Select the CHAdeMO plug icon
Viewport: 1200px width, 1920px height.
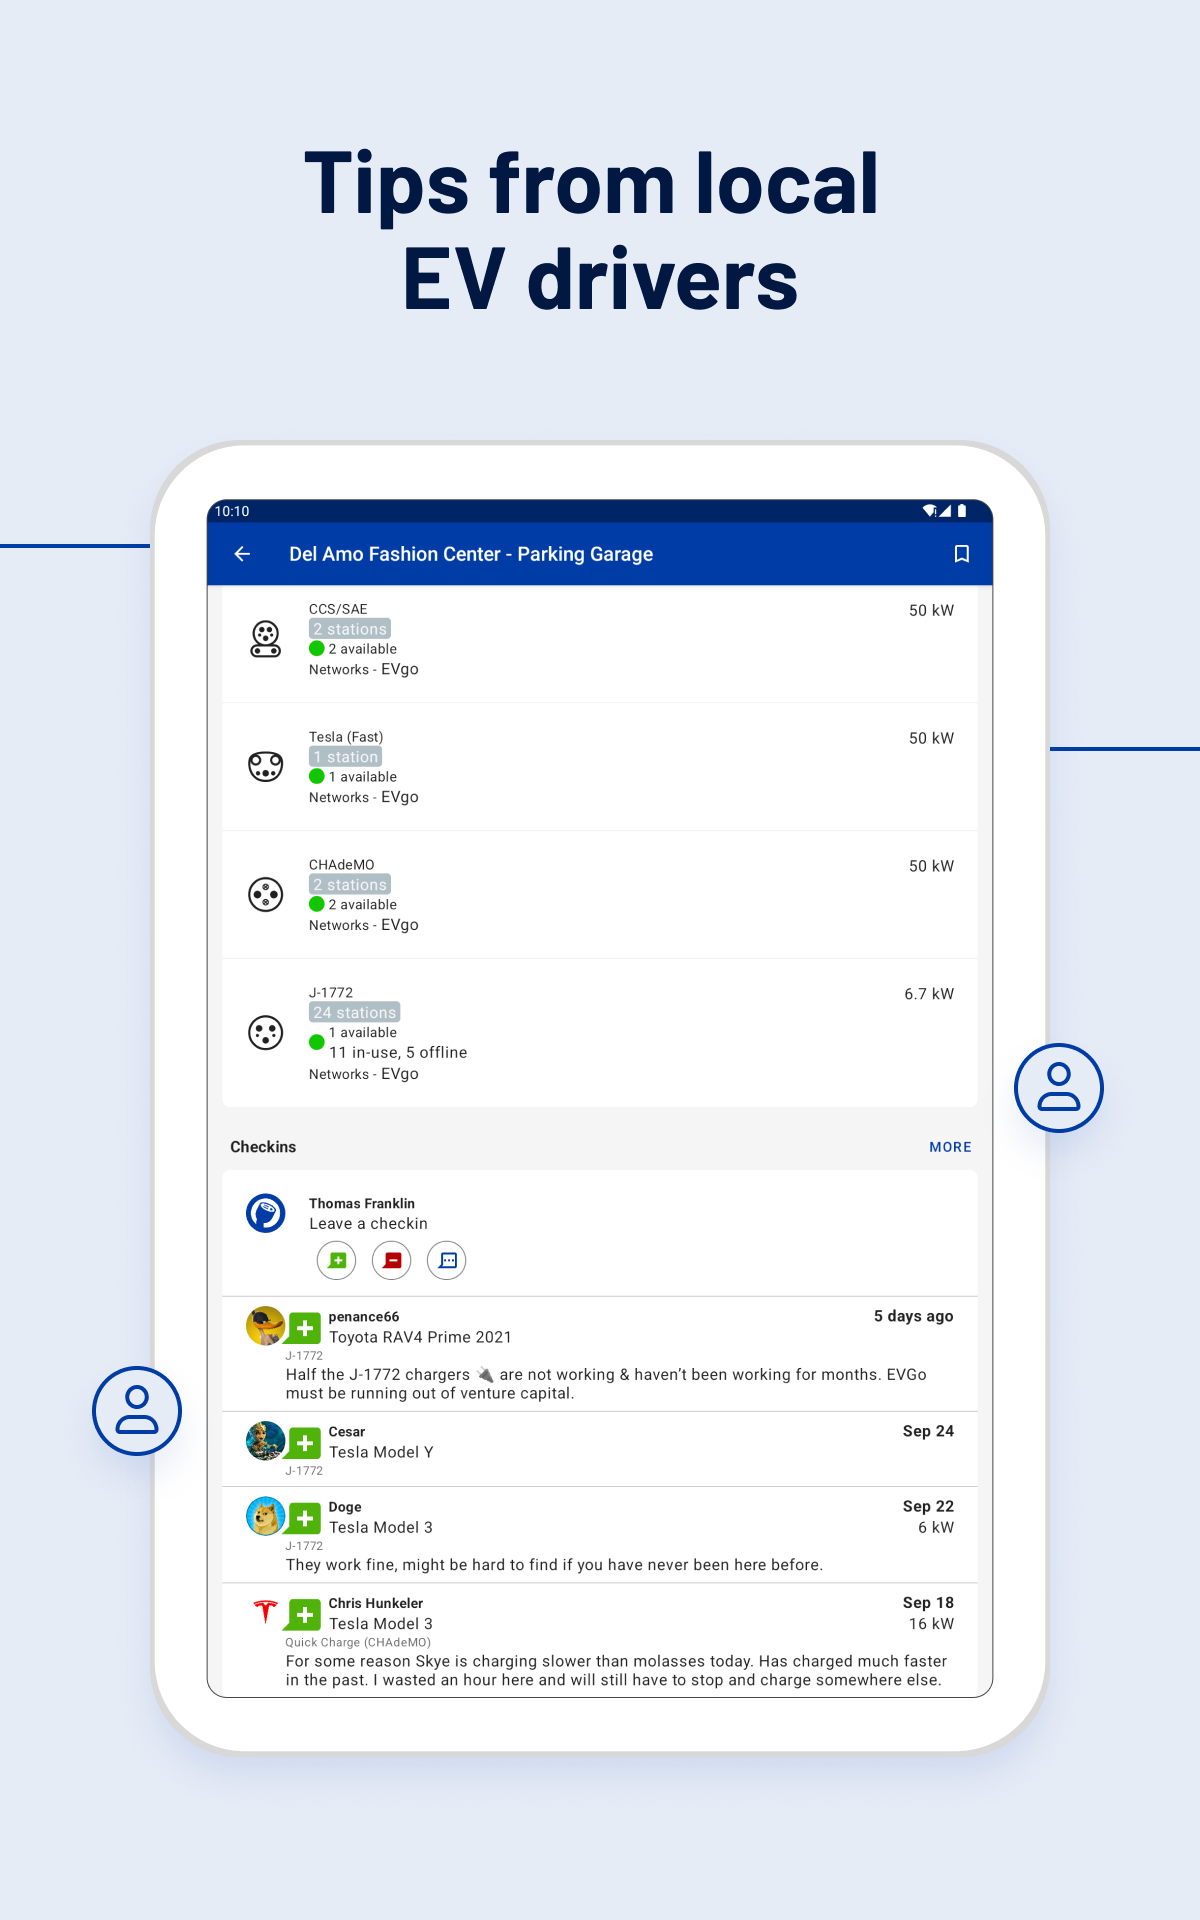pos(265,895)
